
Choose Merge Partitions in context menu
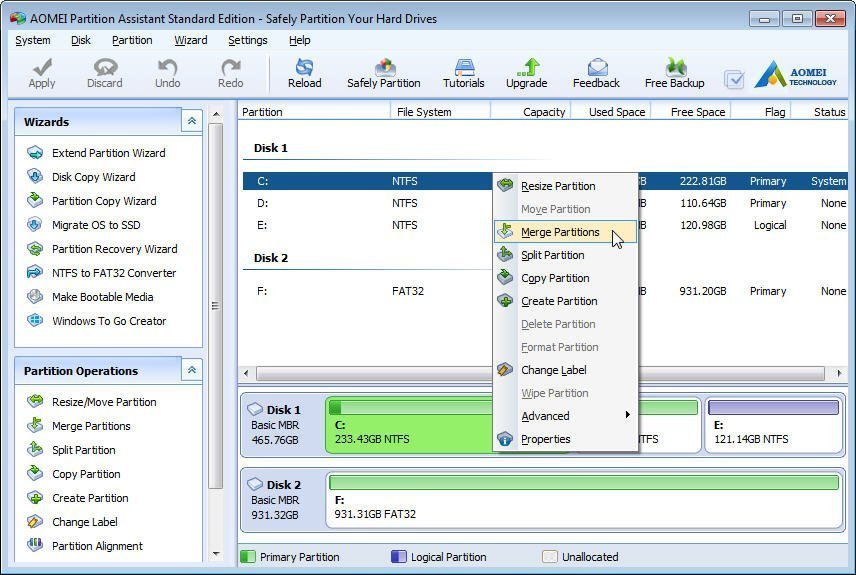pos(565,232)
